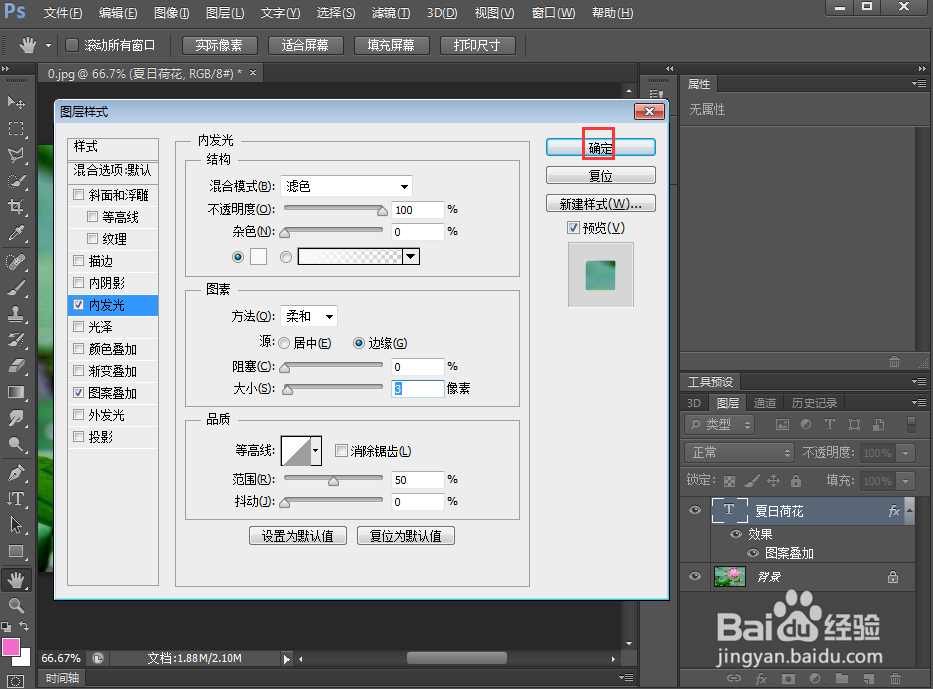Switch to the 通道 panel tab
This screenshot has width=933, height=689.
coord(765,402)
